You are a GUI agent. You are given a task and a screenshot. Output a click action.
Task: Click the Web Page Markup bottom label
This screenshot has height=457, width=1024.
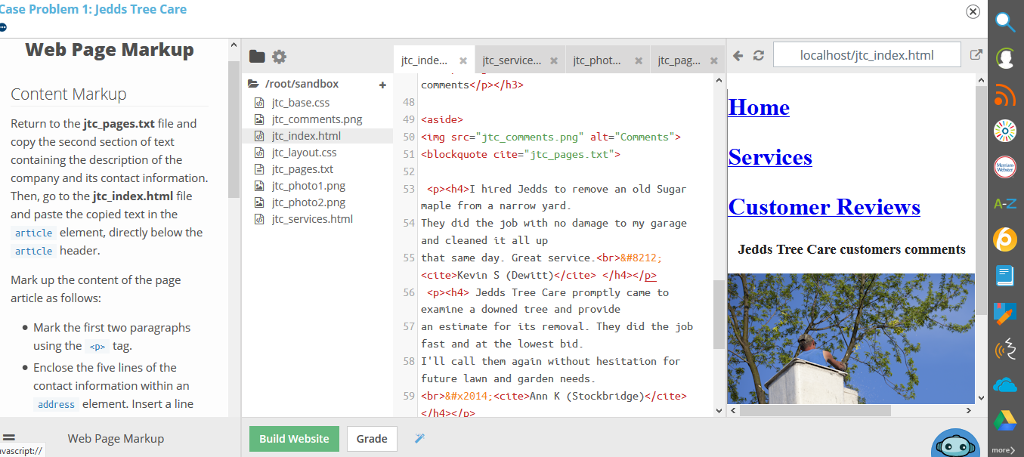pyautogui.click(x=116, y=439)
